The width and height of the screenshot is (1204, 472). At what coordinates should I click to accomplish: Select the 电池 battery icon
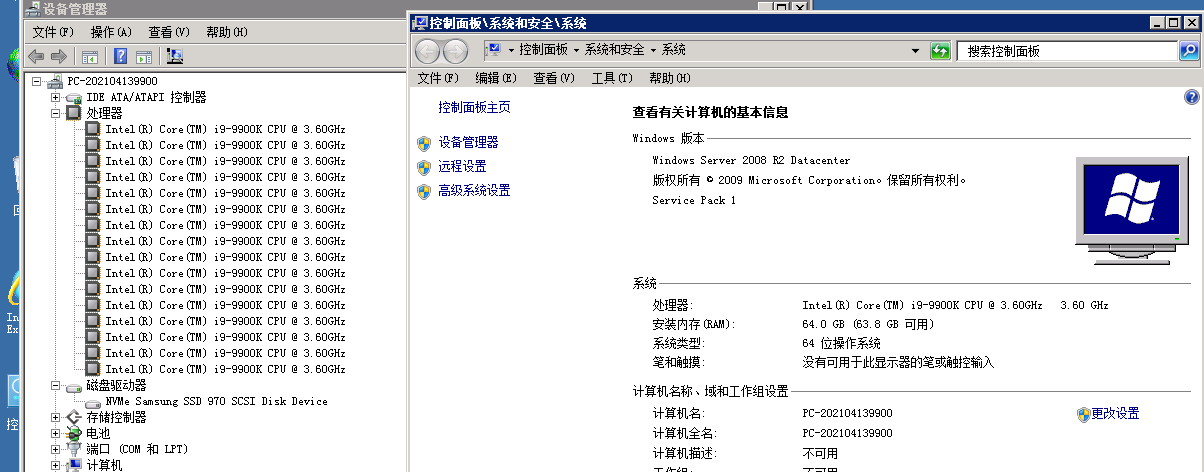pyautogui.click(x=73, y=434)
